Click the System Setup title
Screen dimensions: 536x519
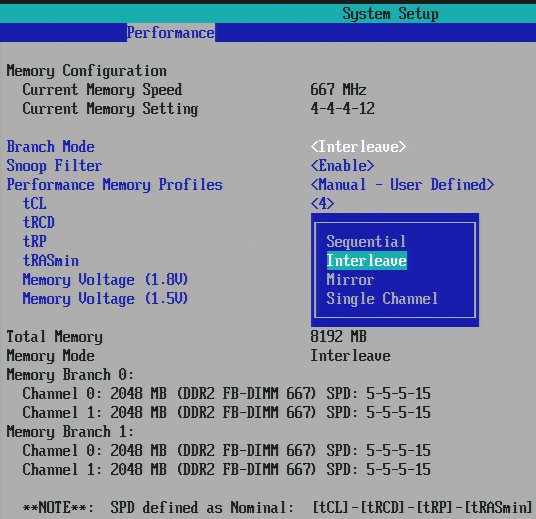click(390, 14)
